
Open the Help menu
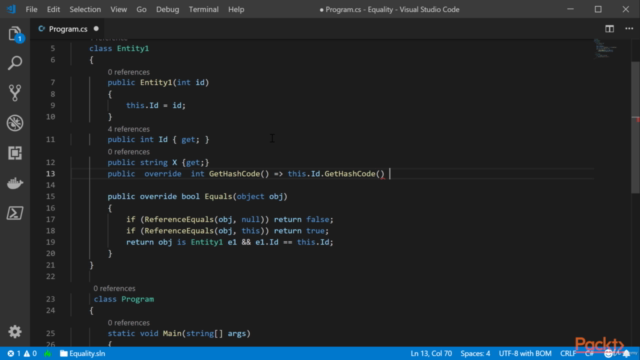[236, 9]
